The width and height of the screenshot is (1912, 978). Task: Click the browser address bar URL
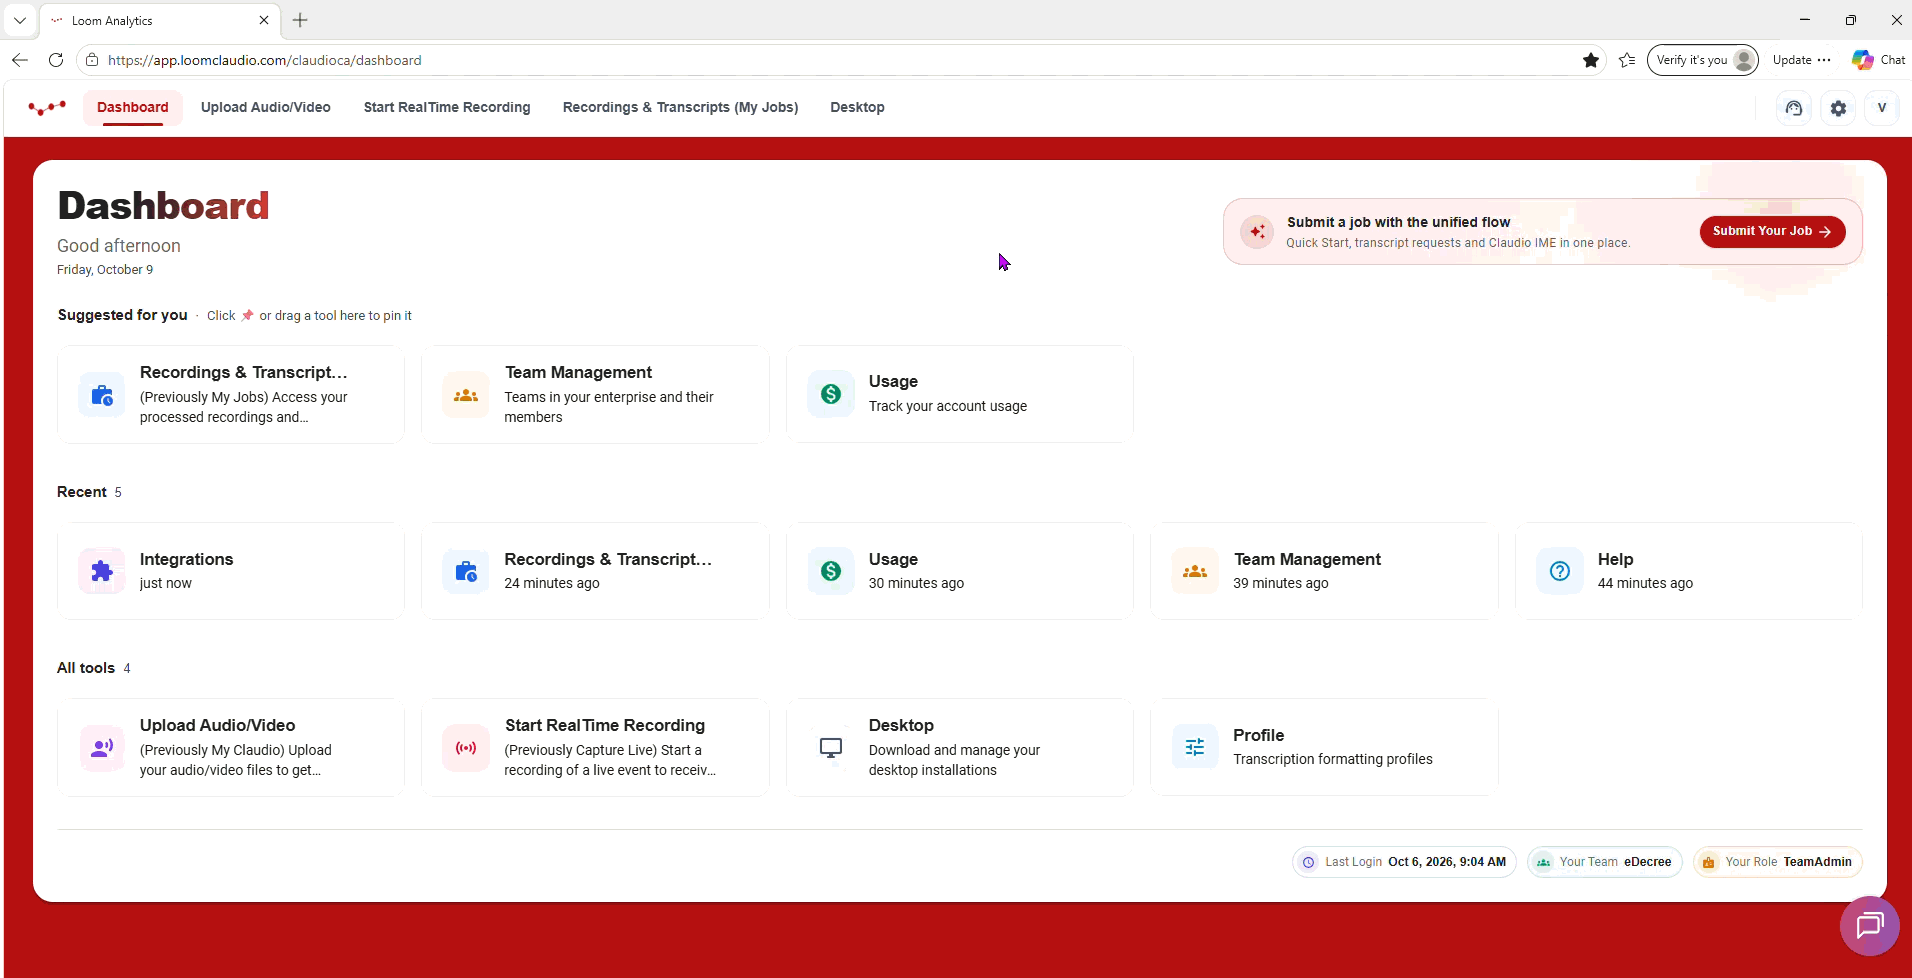coord(265,60)
